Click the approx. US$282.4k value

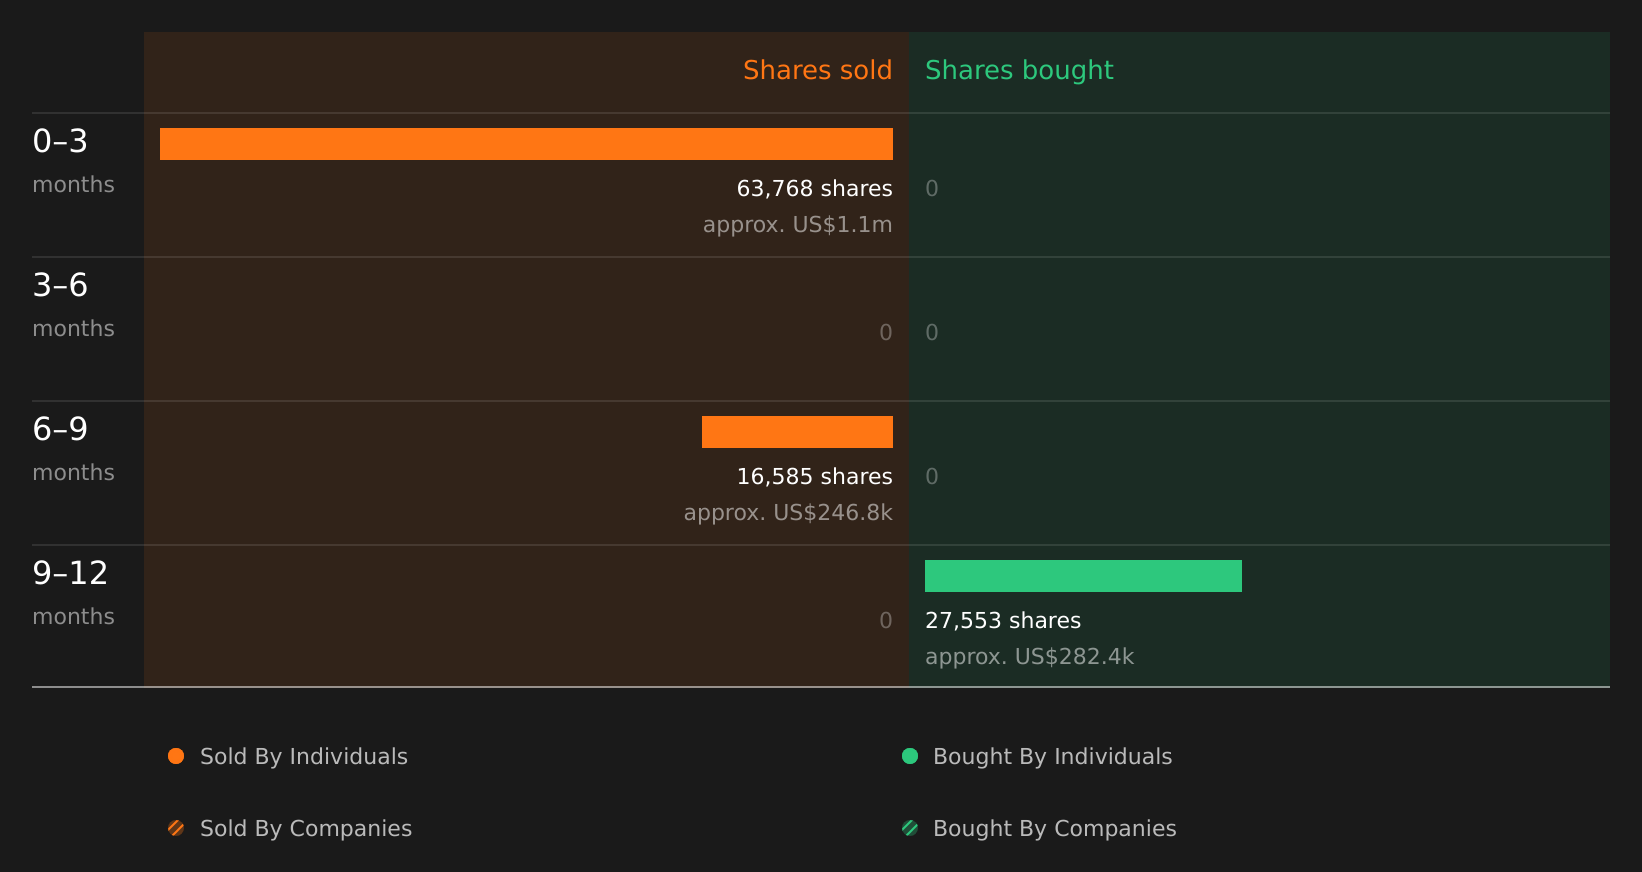click(1030, 657)
